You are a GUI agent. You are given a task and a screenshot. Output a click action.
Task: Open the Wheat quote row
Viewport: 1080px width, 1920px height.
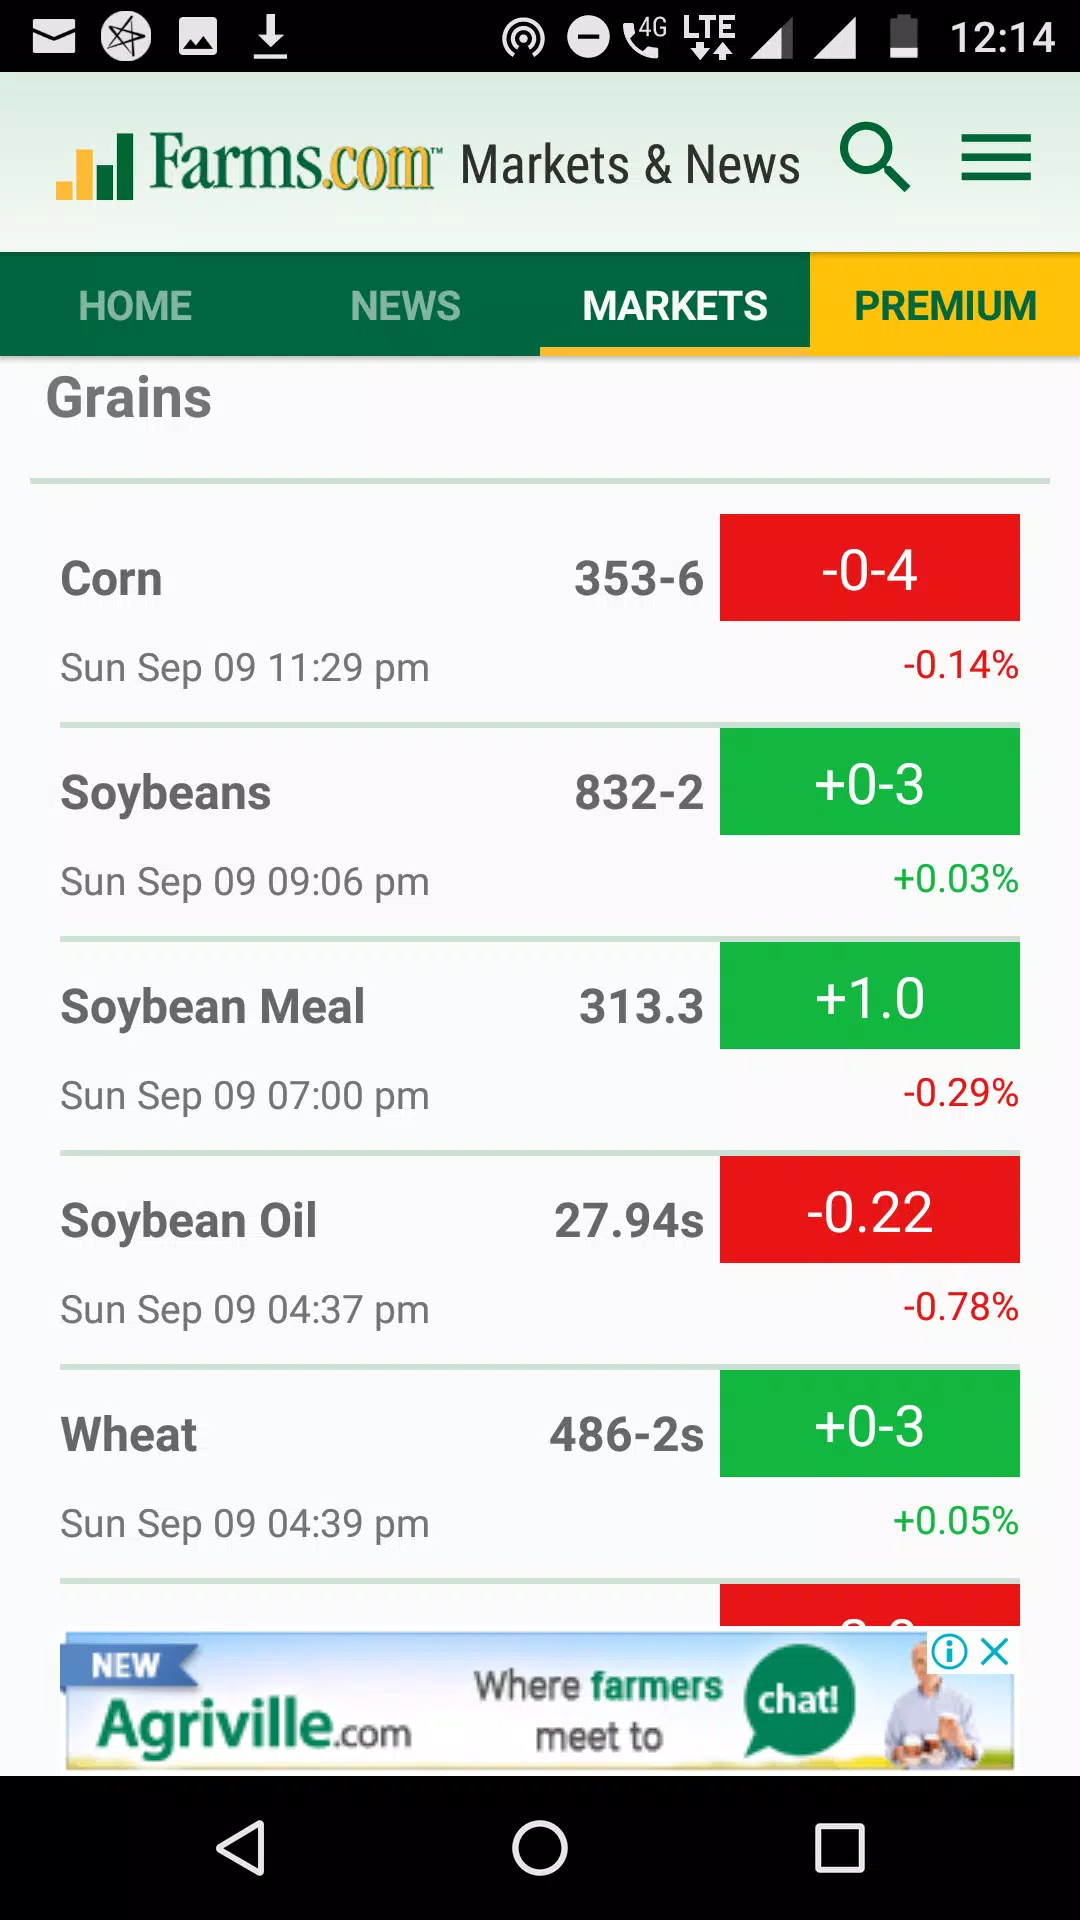pyautogui.click(x=540, y=1474)
